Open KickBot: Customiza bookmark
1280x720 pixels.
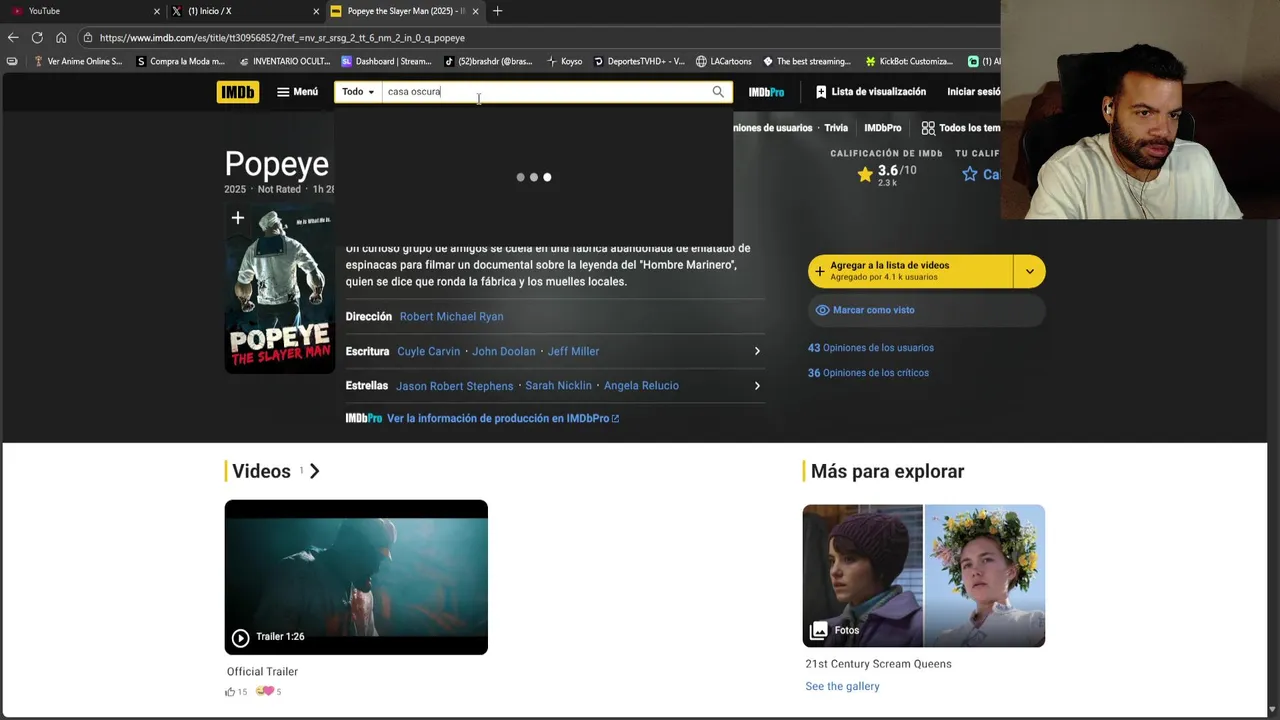coord(909,62)
